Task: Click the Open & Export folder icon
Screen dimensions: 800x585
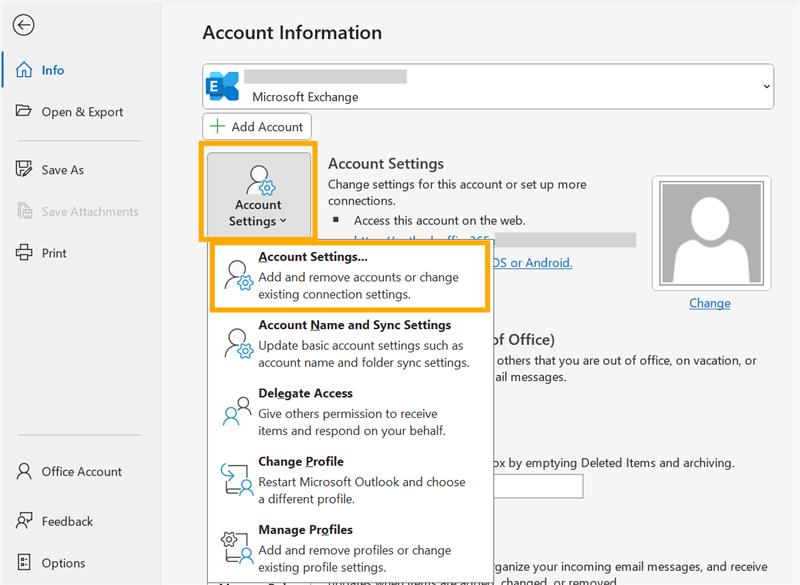Action: (x=23, y=111)
